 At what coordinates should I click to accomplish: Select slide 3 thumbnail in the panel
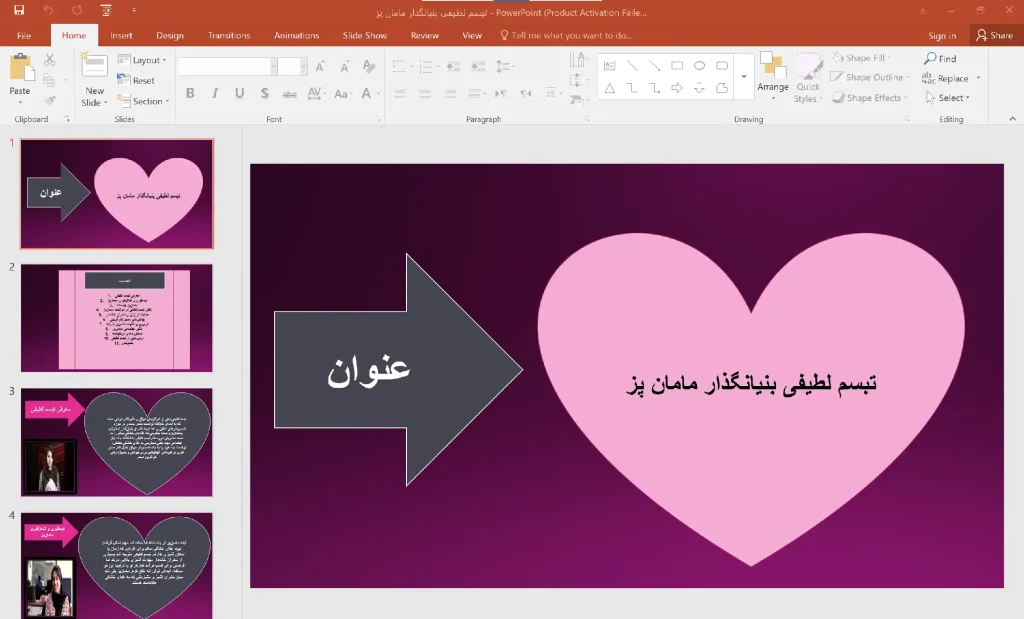(x=115, y=440)
